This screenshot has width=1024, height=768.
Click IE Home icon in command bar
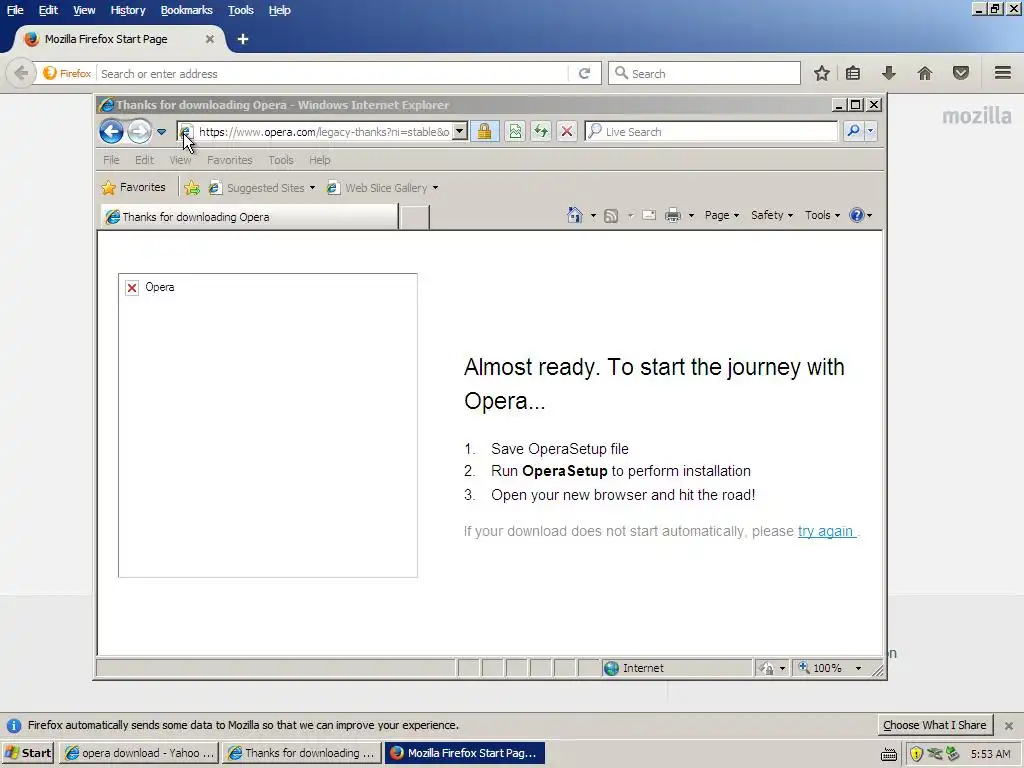pos(574,215)
